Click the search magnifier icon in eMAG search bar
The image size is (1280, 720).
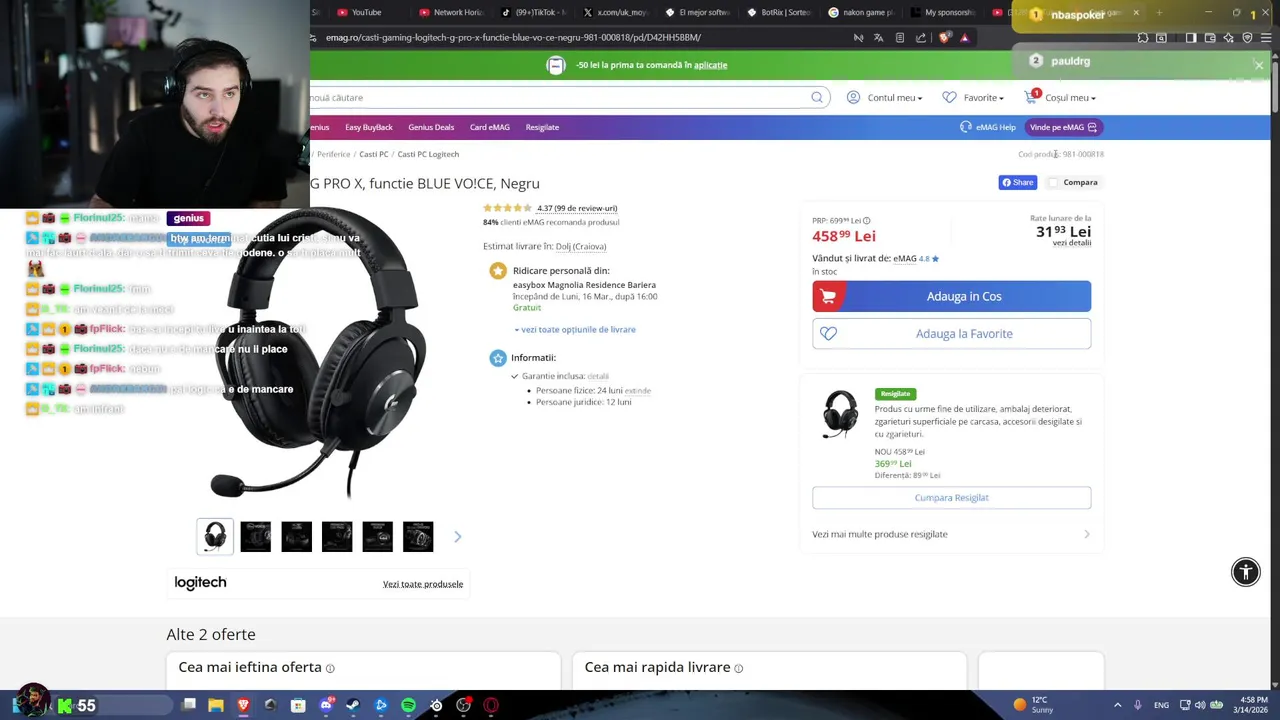pos(817,97)
